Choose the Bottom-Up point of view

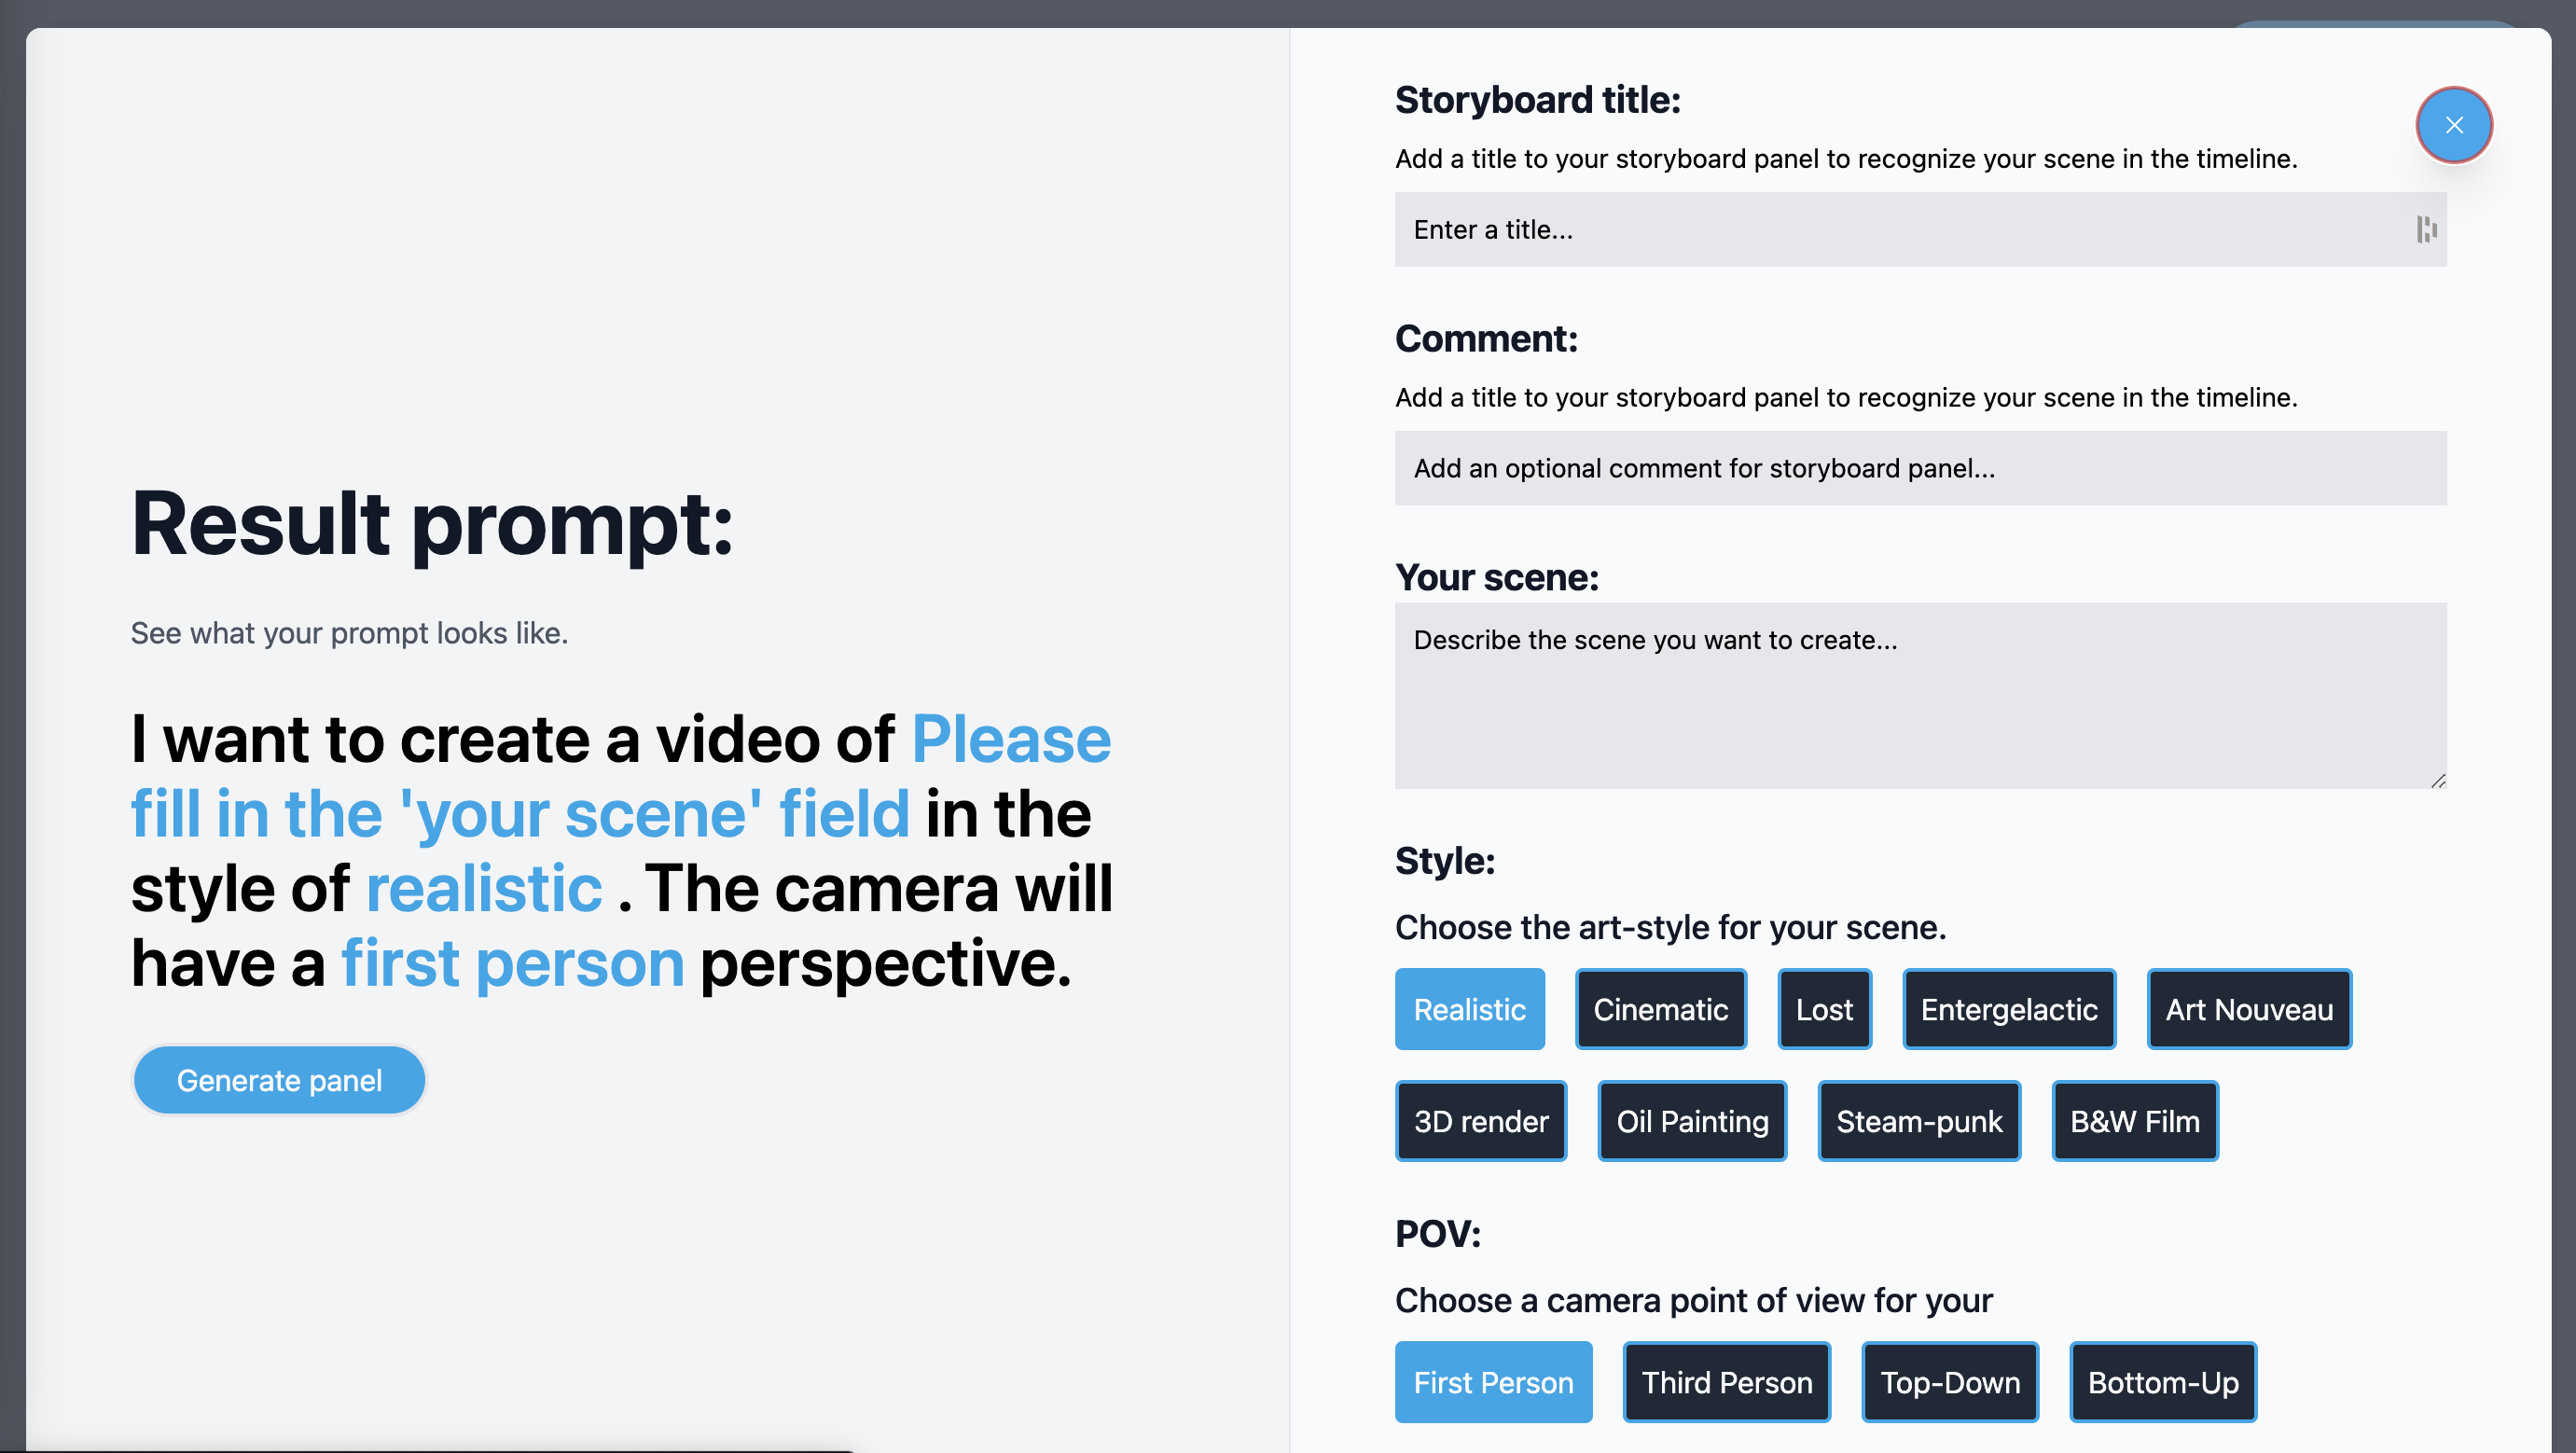[2162, 1382]
